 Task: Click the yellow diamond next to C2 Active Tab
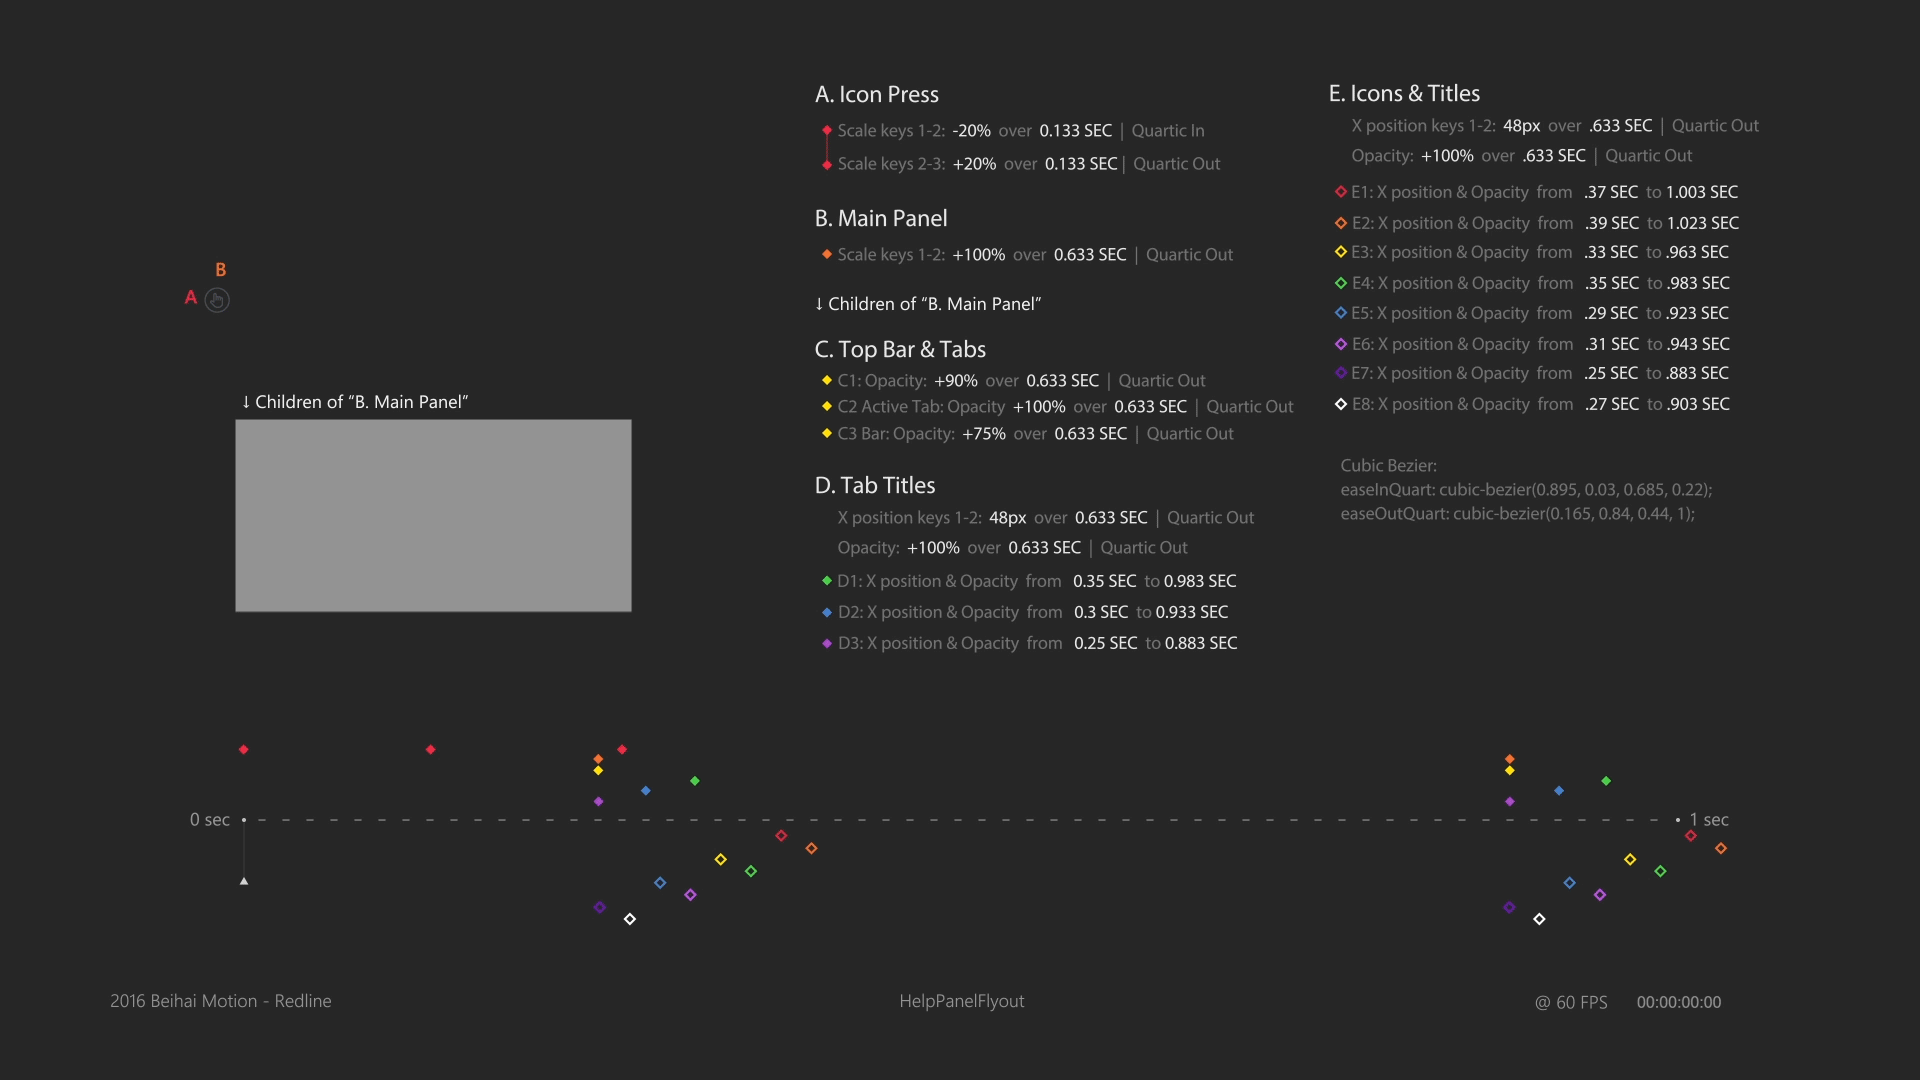click(x=827, y=406)
